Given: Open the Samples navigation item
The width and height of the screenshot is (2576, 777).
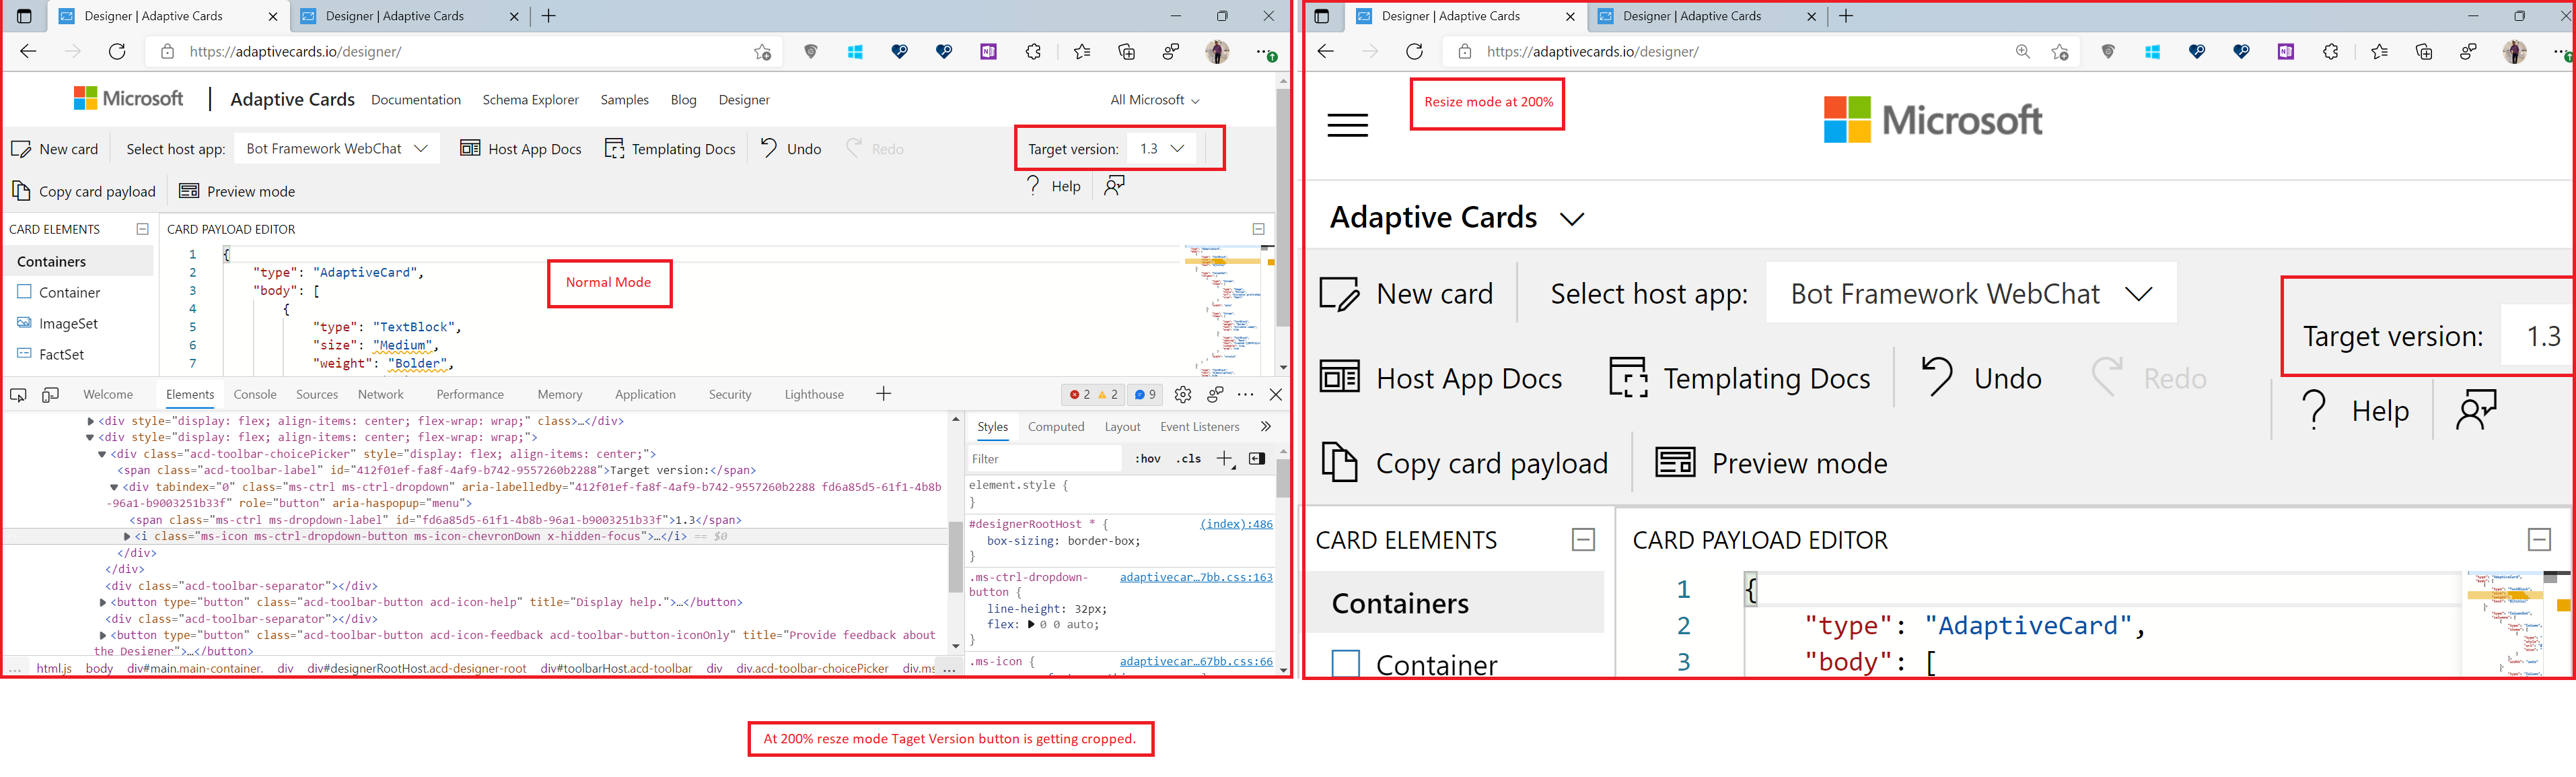Looking at the screenshot, I should [x=624, y=99].
